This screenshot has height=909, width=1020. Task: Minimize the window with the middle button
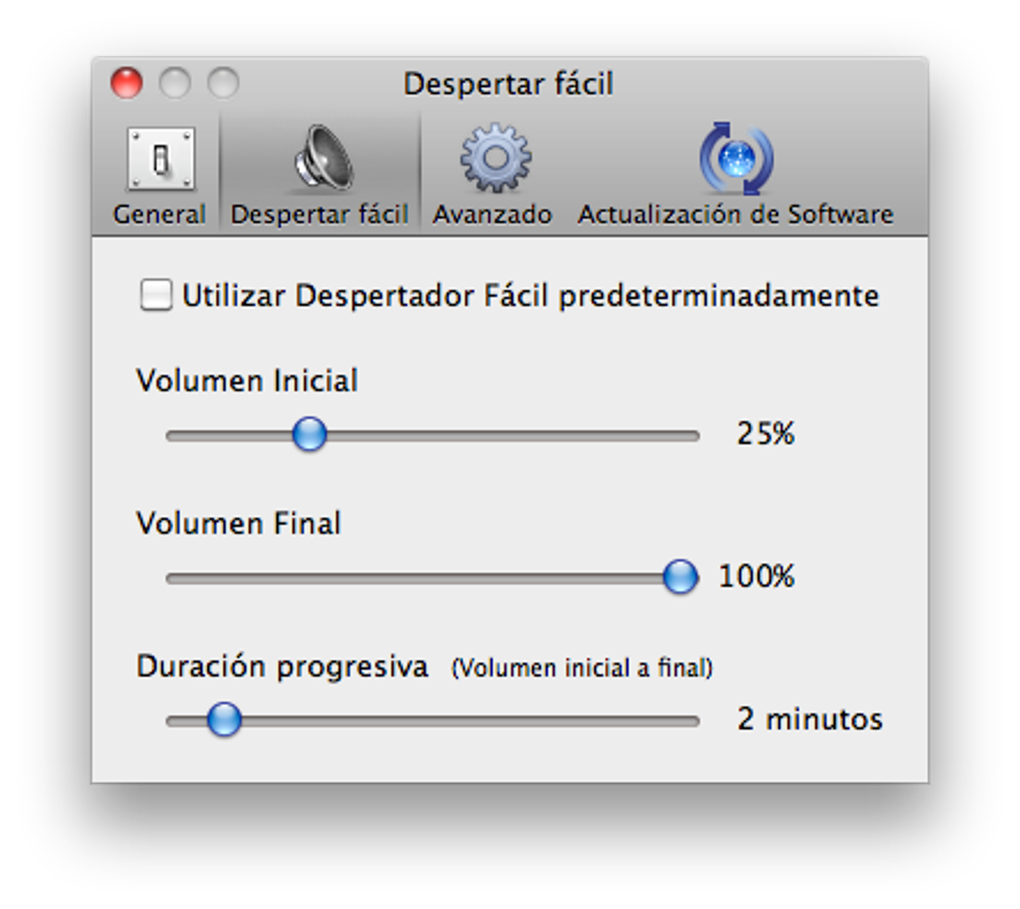point(175,83)
